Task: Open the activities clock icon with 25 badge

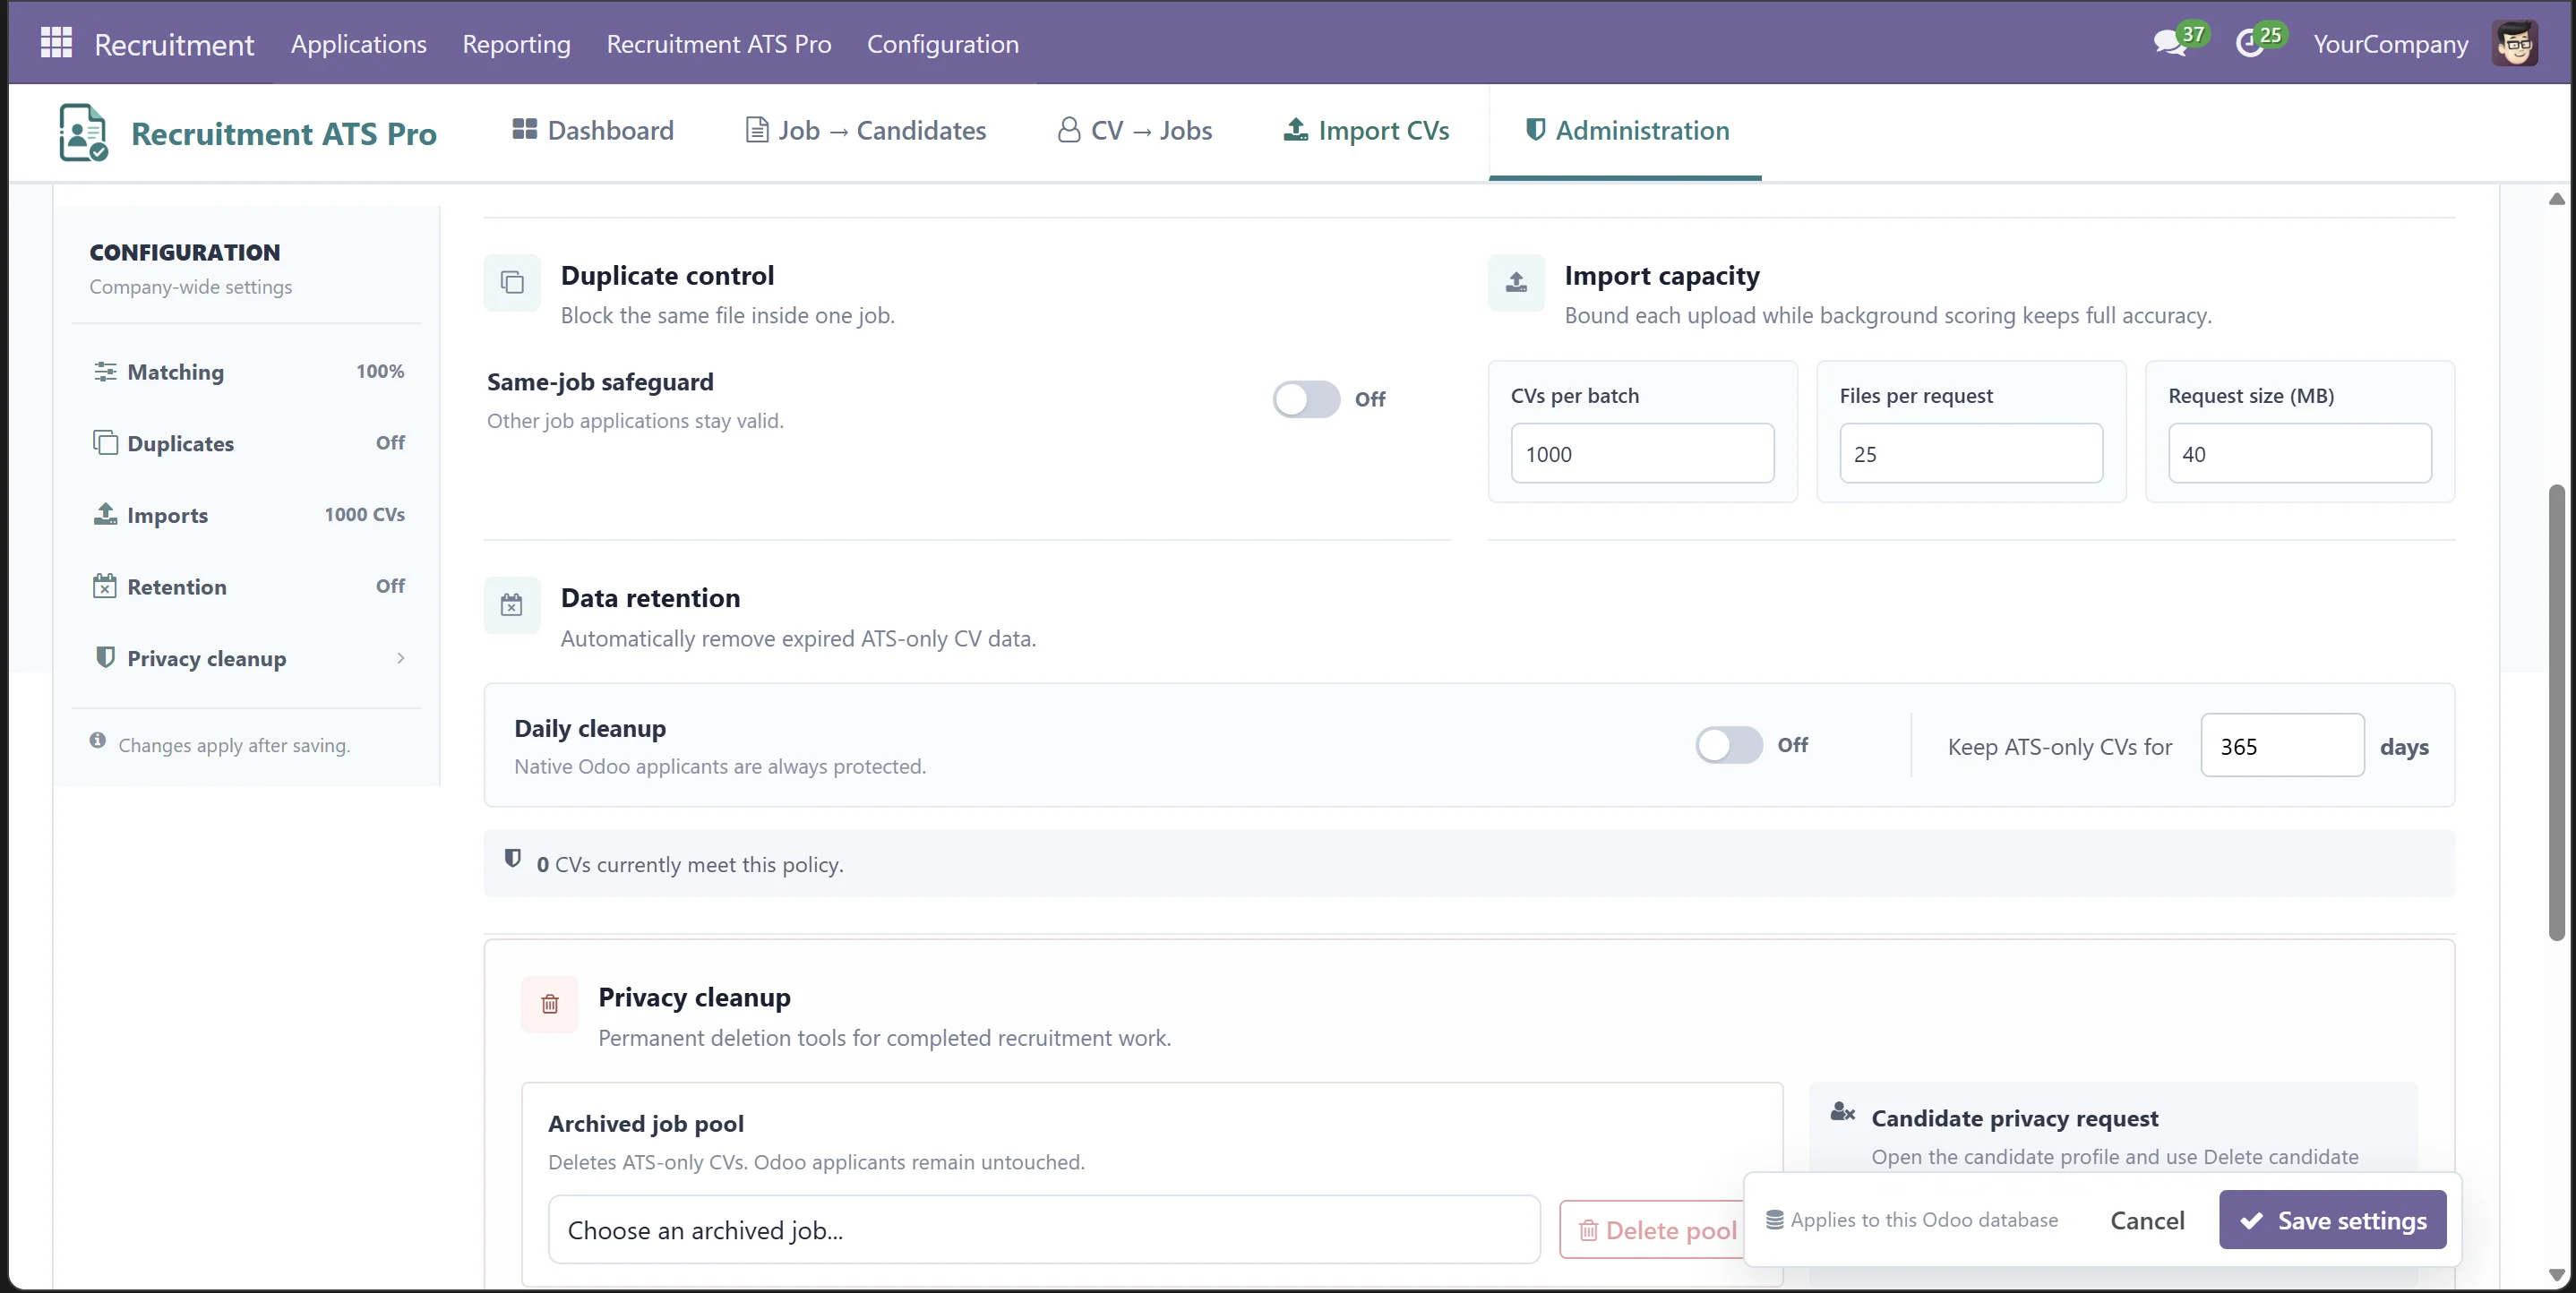Action: pyautogui.click(x=2249, y=43)
